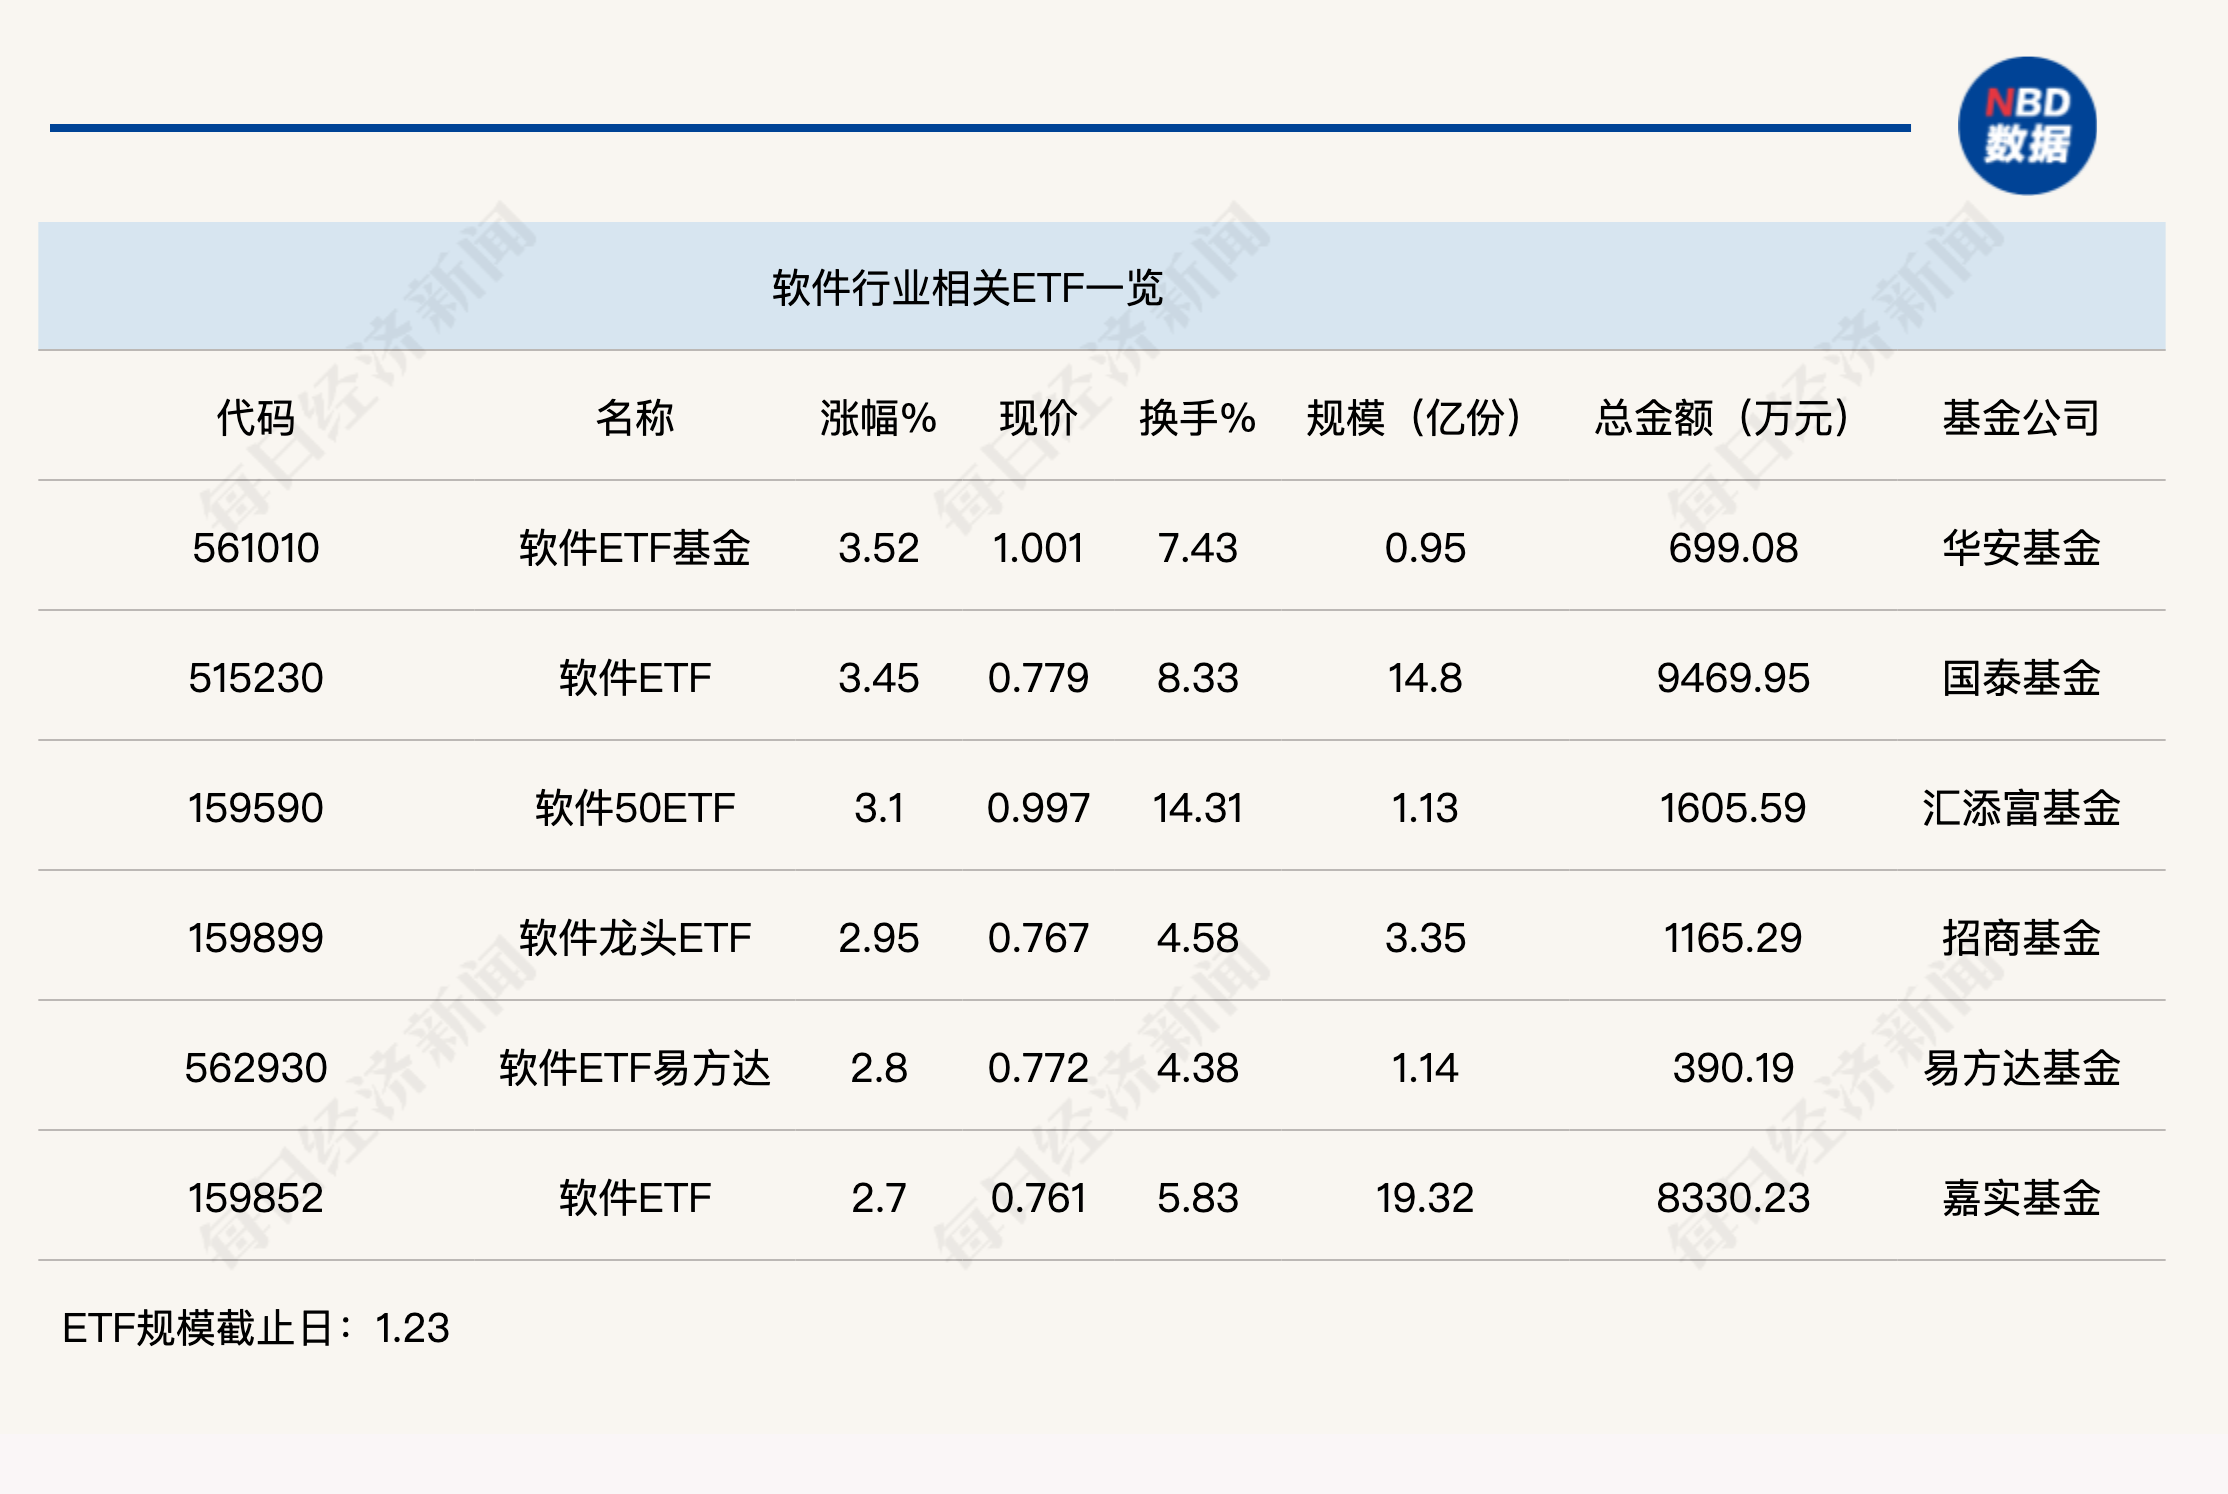This screenshot has height=1494, width=2228.
Task: Select gain value 3.45
Action: pyautogui.click(x=878, y=678)
